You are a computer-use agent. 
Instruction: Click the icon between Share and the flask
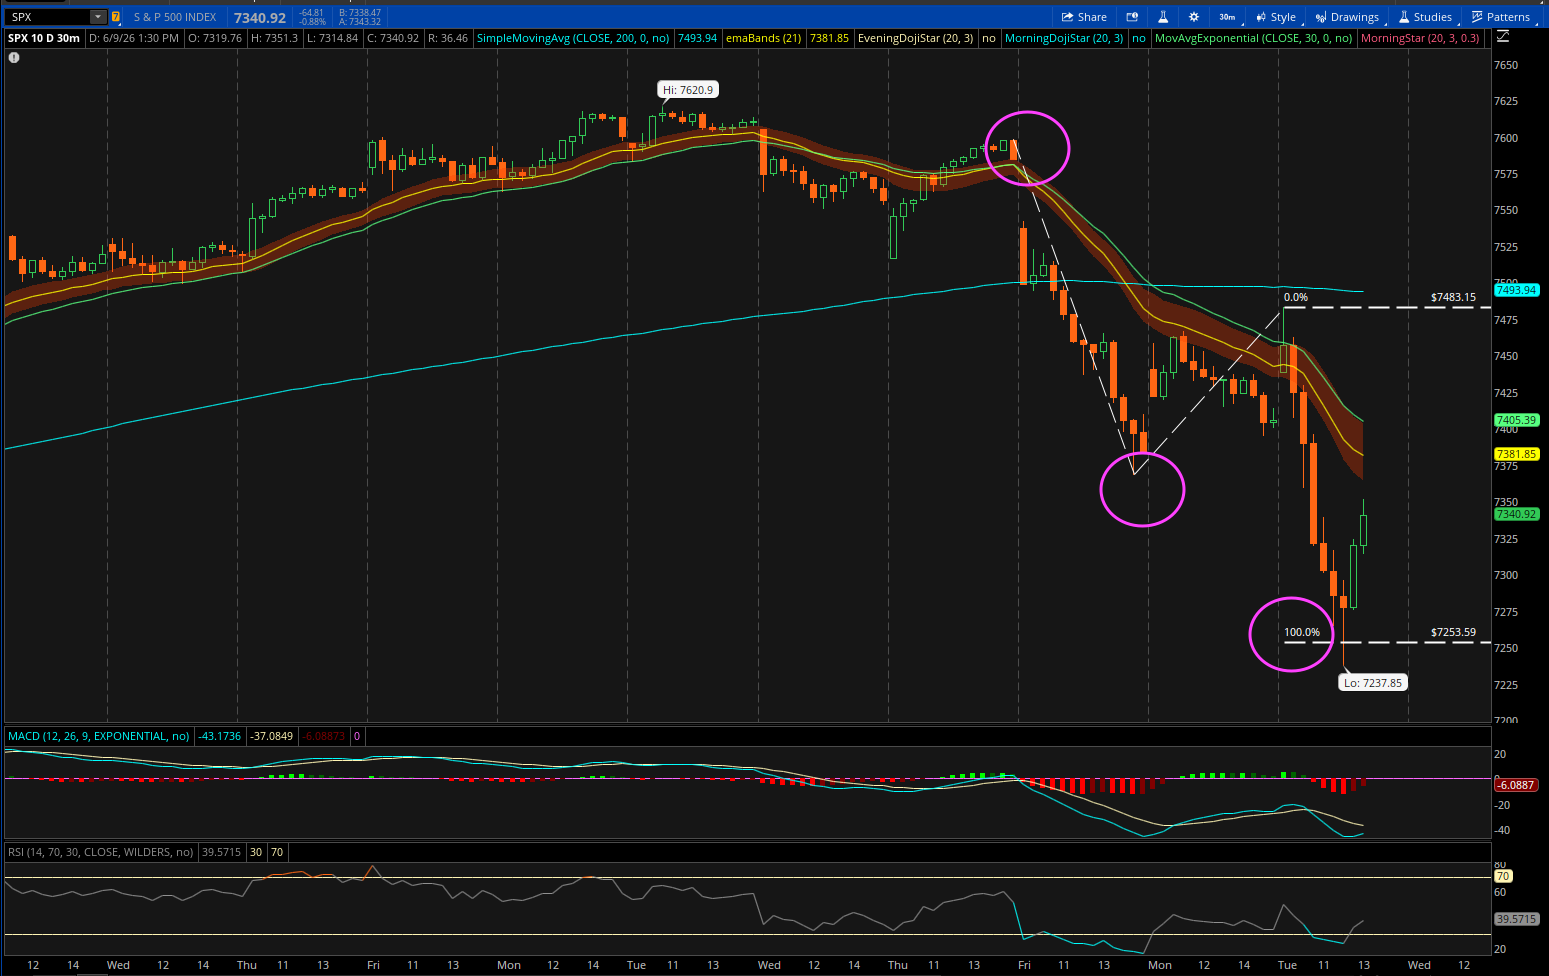(1132, 17)
